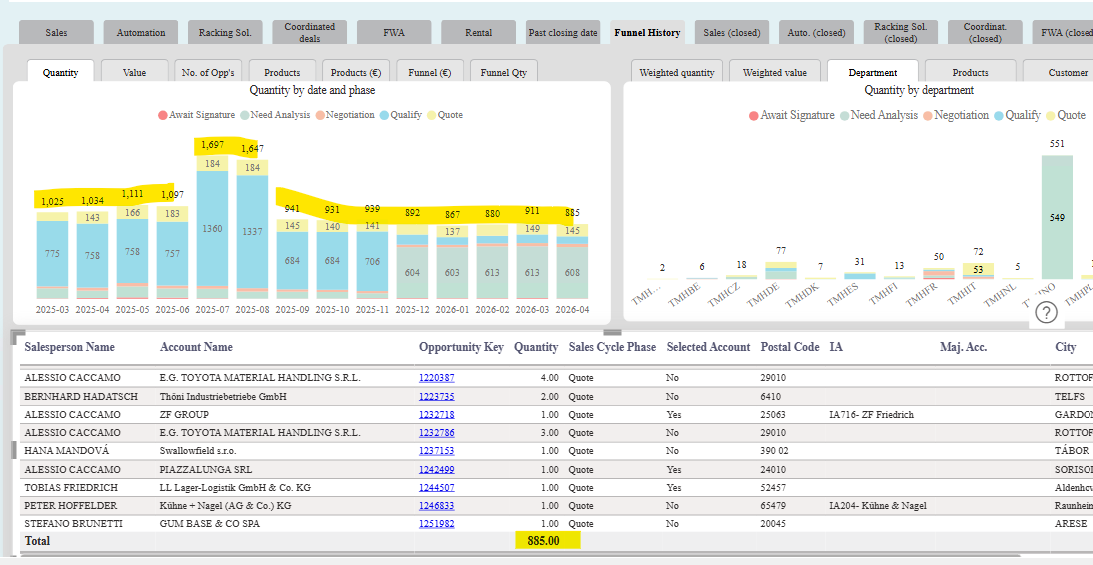The width and height of the screenshot is (1093, 565).
Task: Select the GUM BASE & CO SPA cell
Action: [210, 523]
